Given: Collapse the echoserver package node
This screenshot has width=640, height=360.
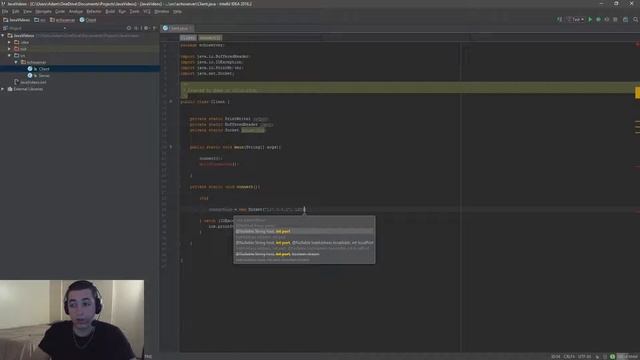Looking at the screenshot, I should pos(16,62).
